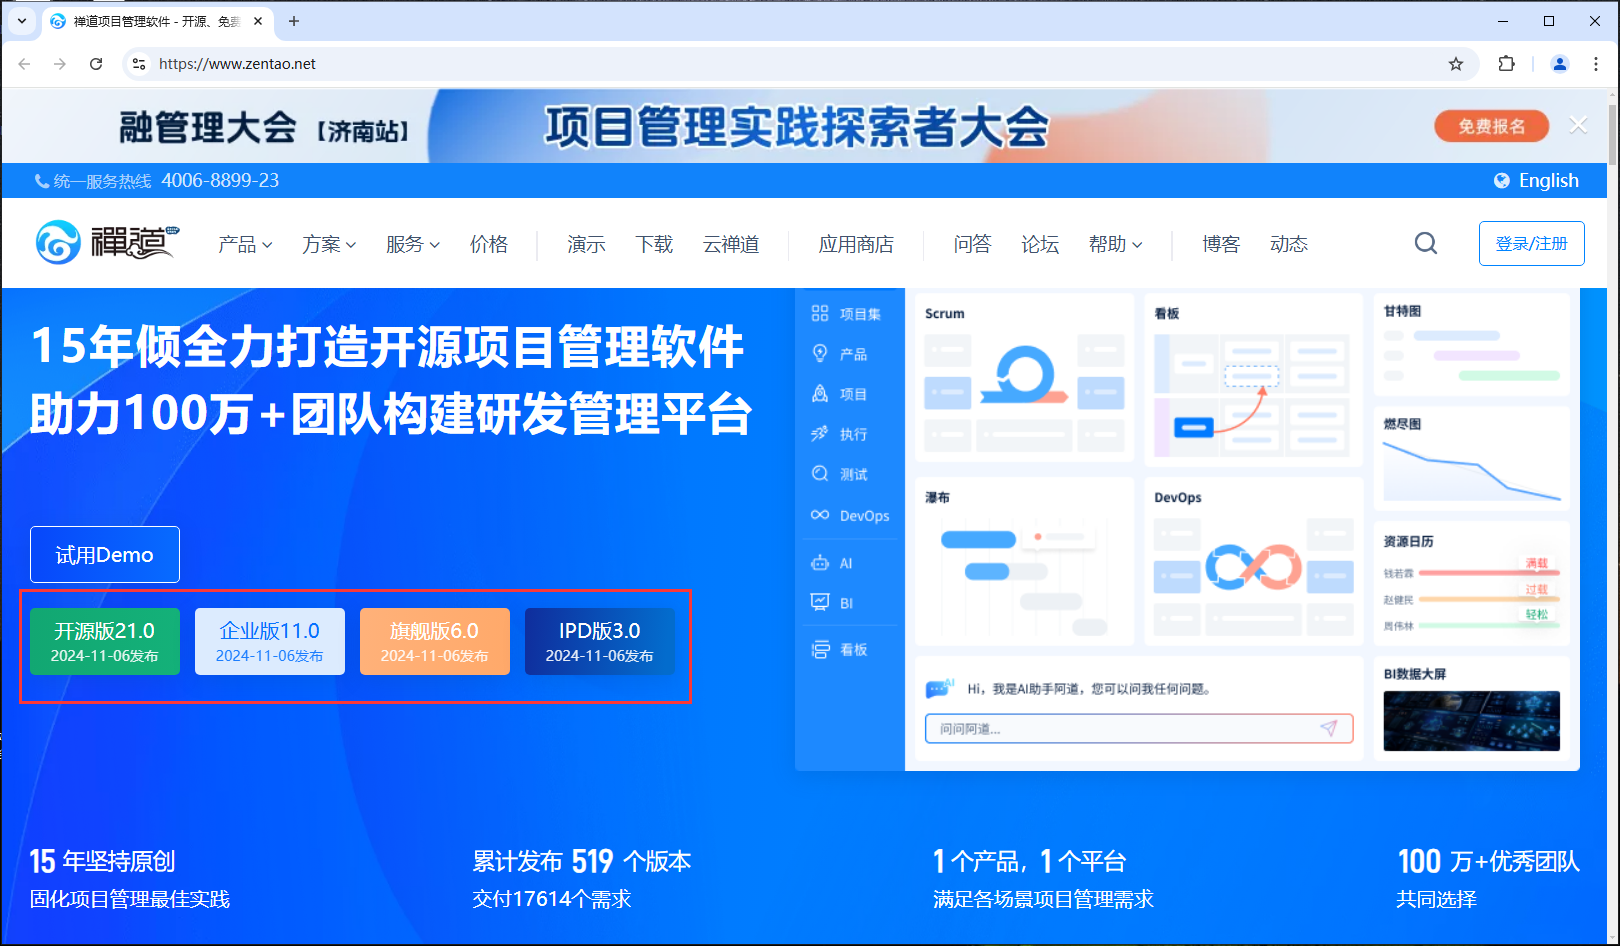Expand the 服务 navigation dropdown
This screenshot has height=946, width=1620.
coord(413,244)
